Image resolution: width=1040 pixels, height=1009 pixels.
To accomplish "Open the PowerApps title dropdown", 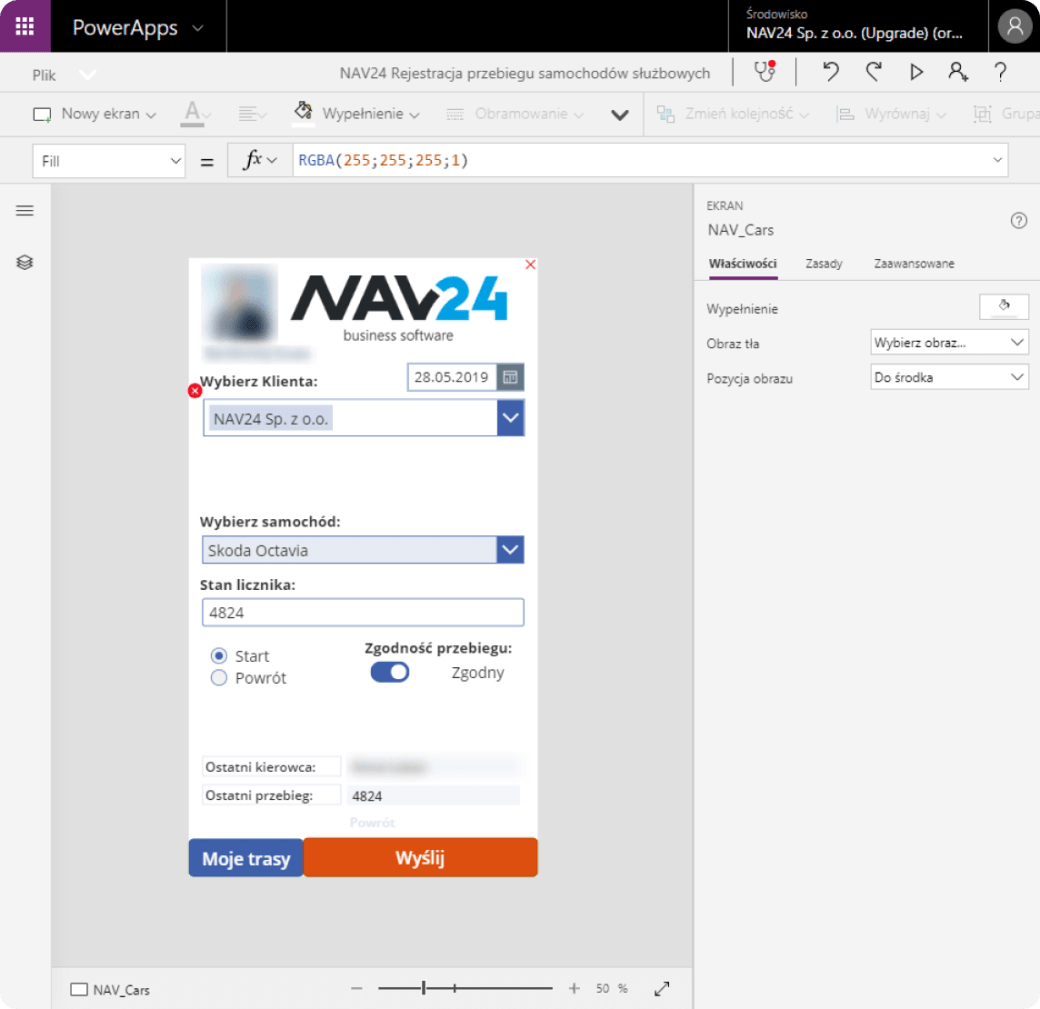I will coord(198,28).
